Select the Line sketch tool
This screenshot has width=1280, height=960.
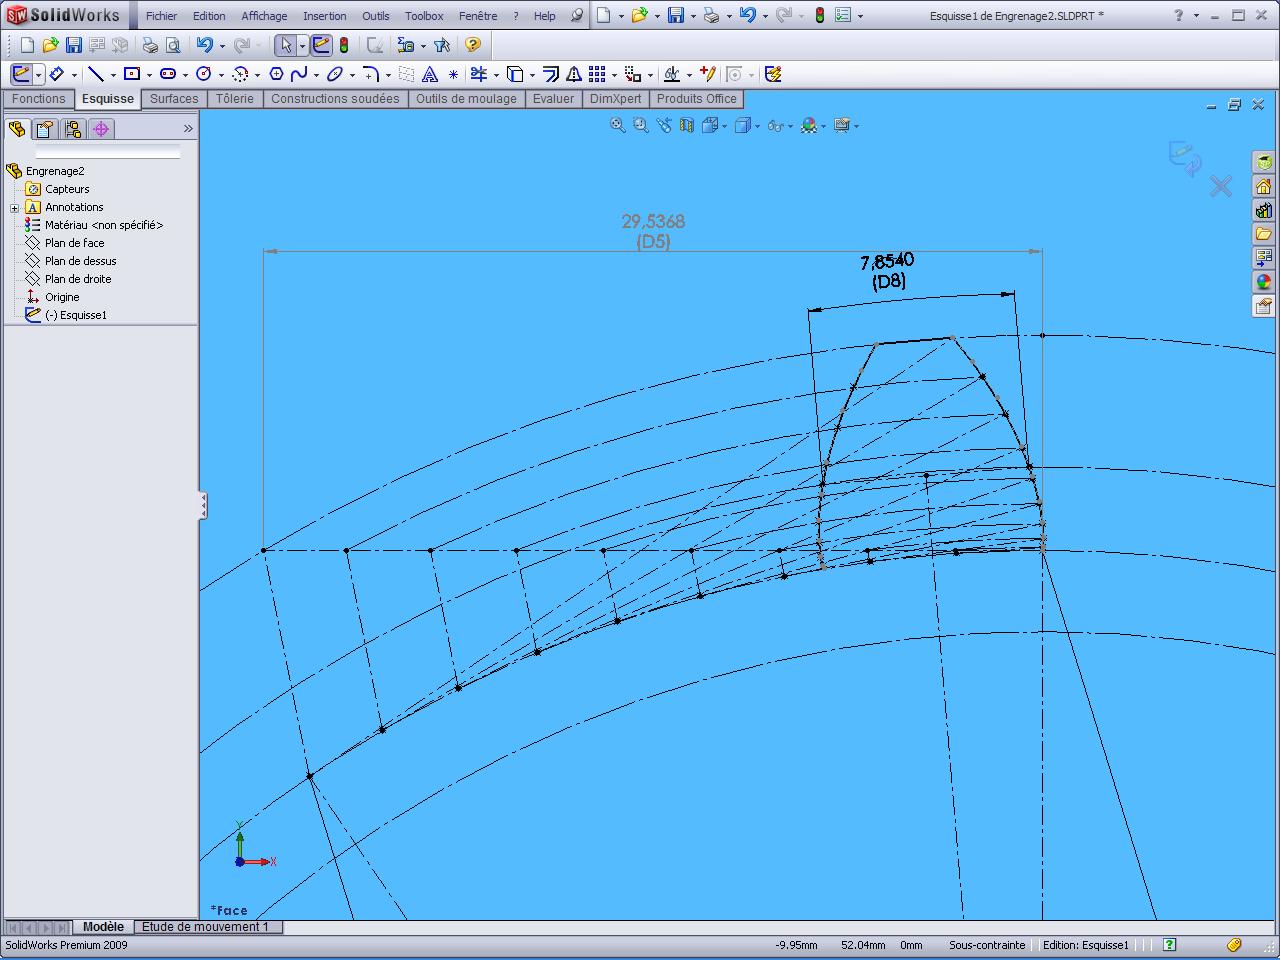tap(95, 74)
